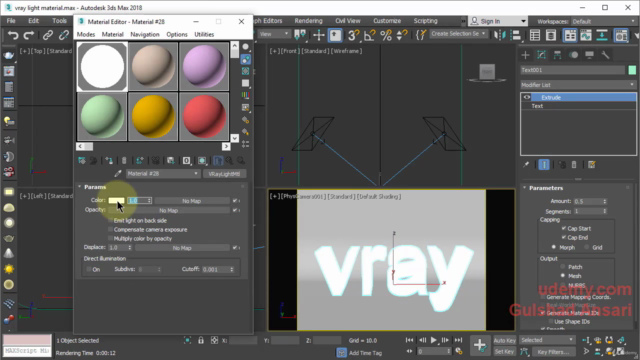The height and width of the screenshot is (360, 640).
Task: Open the Utilities wrench tab
Action: click(x=605, y=55)
